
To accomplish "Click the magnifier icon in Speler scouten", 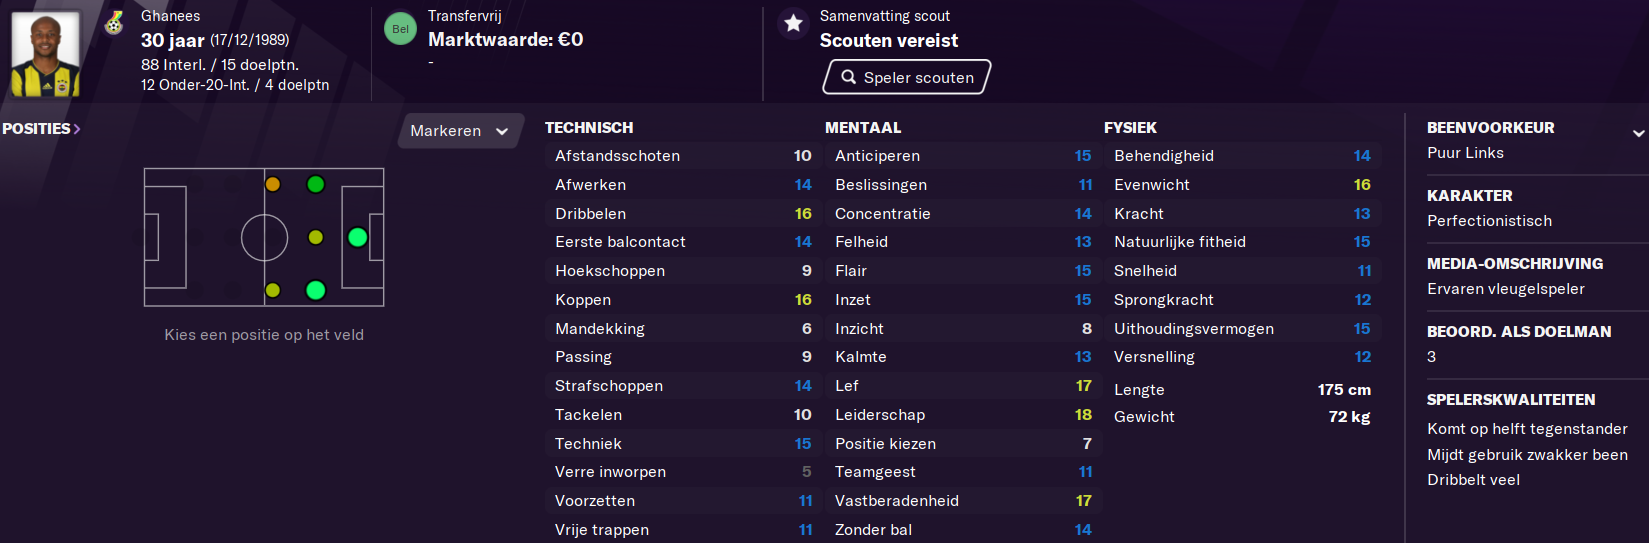I will point(848,77).
